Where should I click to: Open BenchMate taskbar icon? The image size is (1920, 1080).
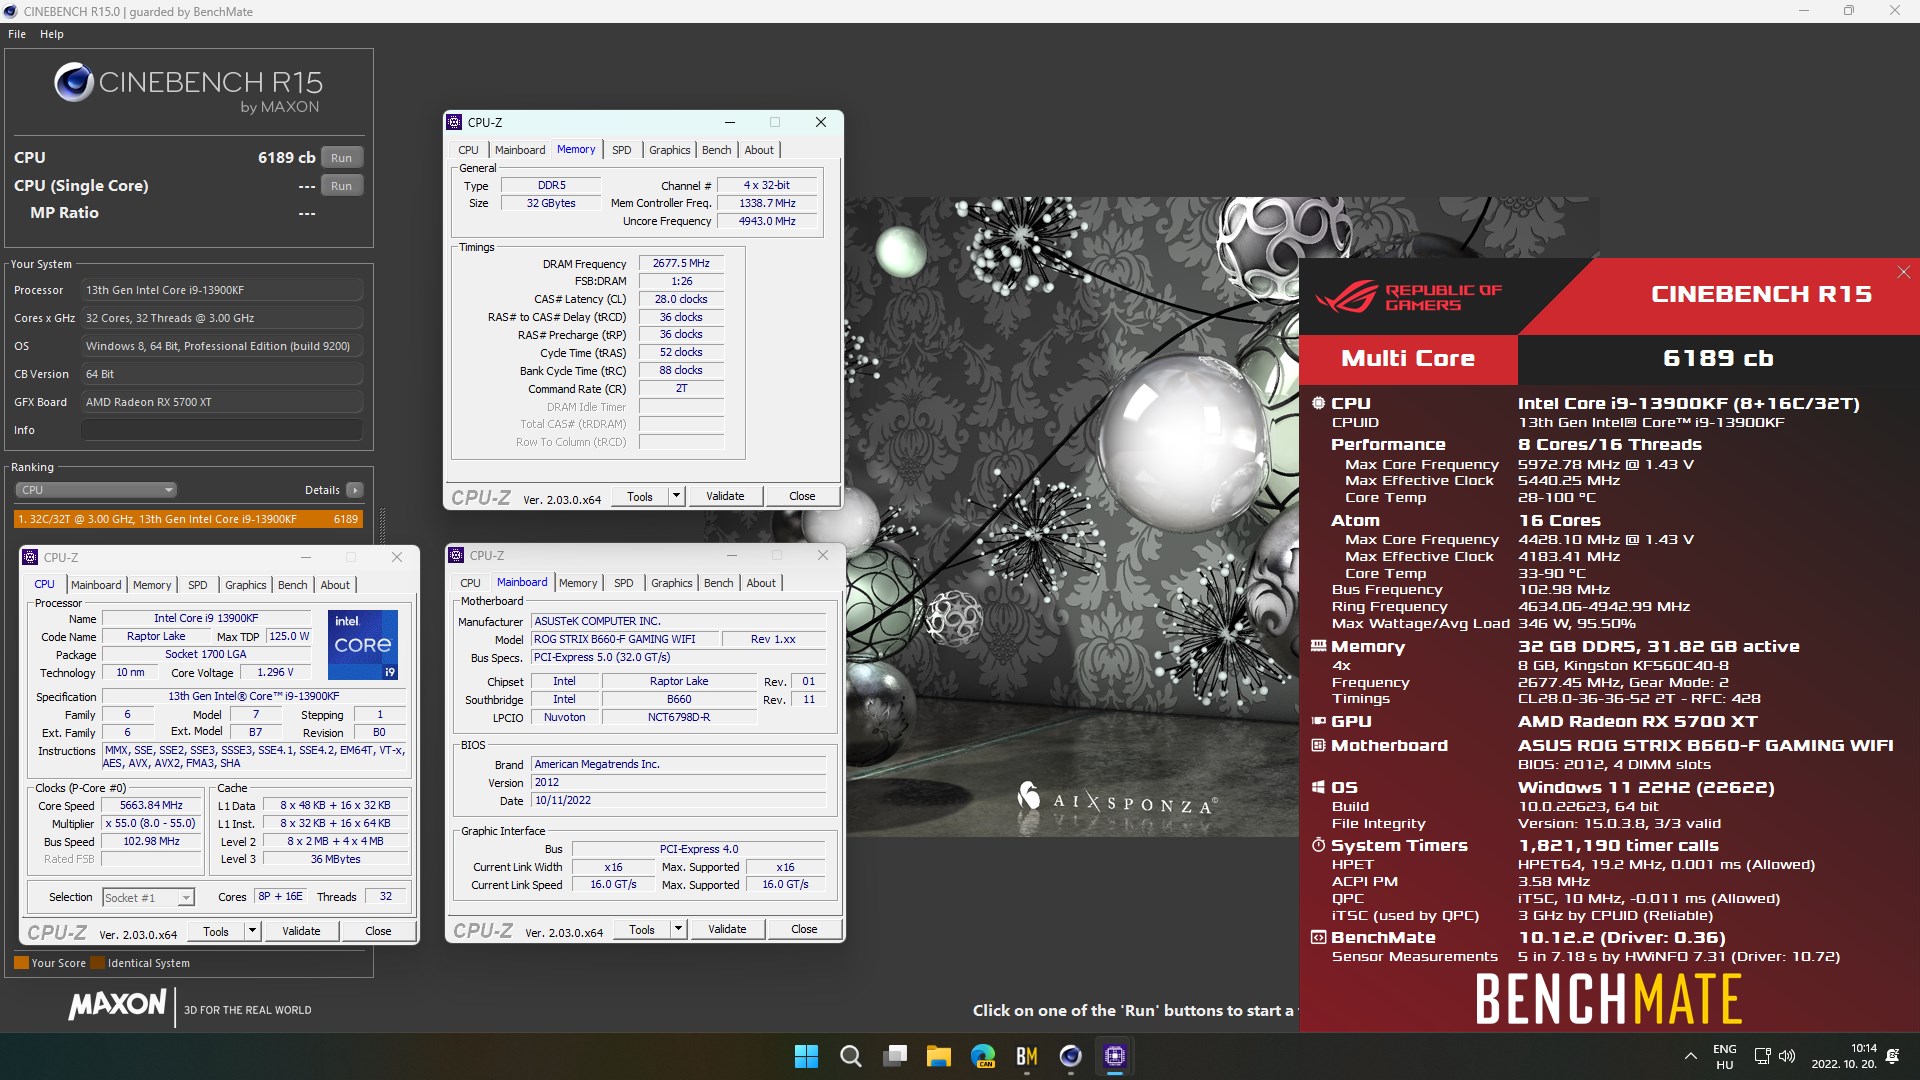1027,1056
